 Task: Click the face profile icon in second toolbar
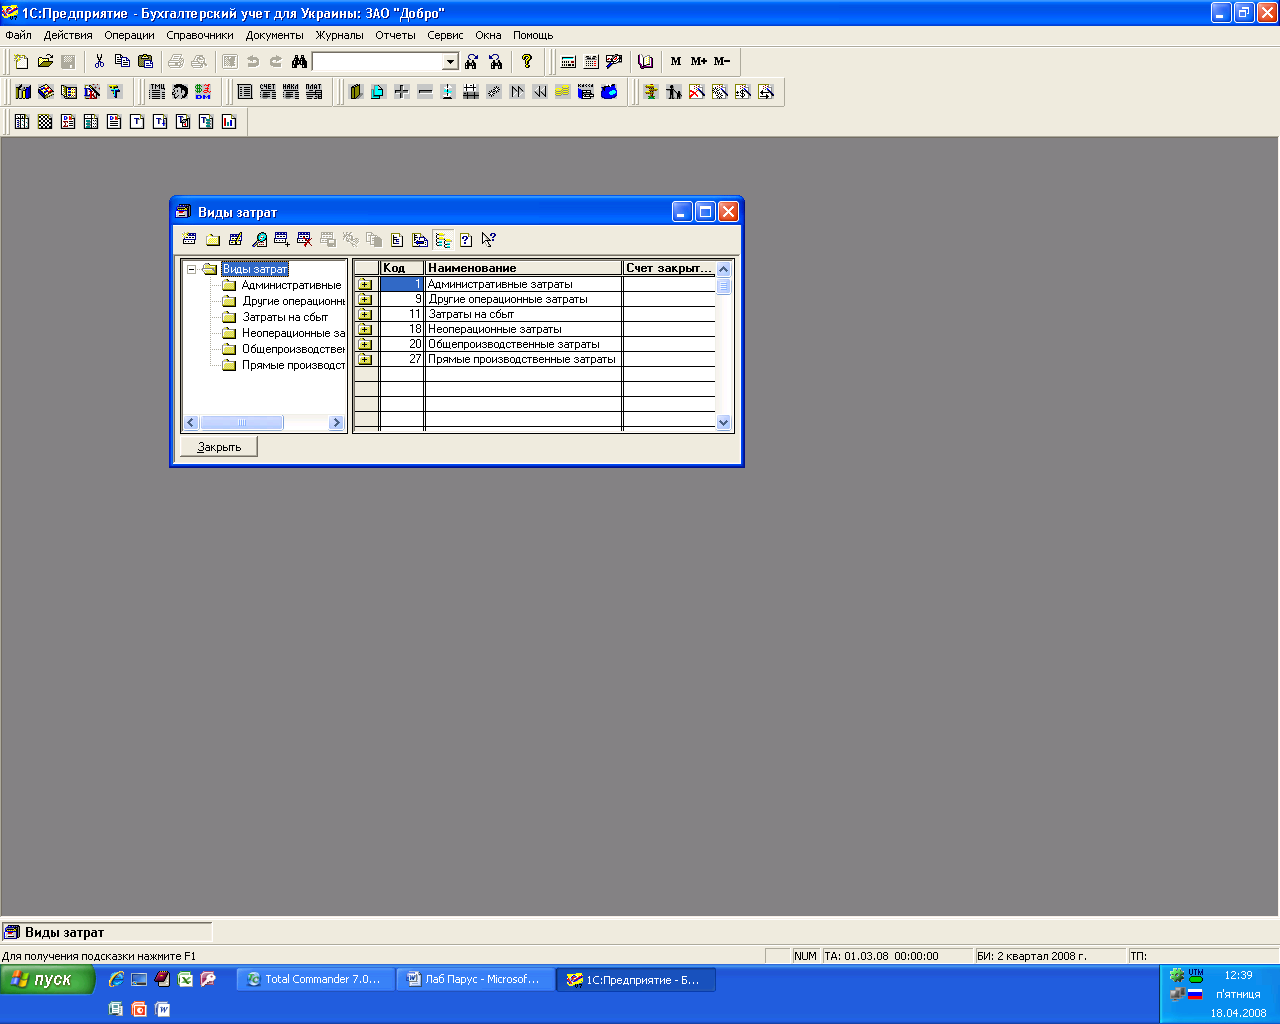(180, 92)
